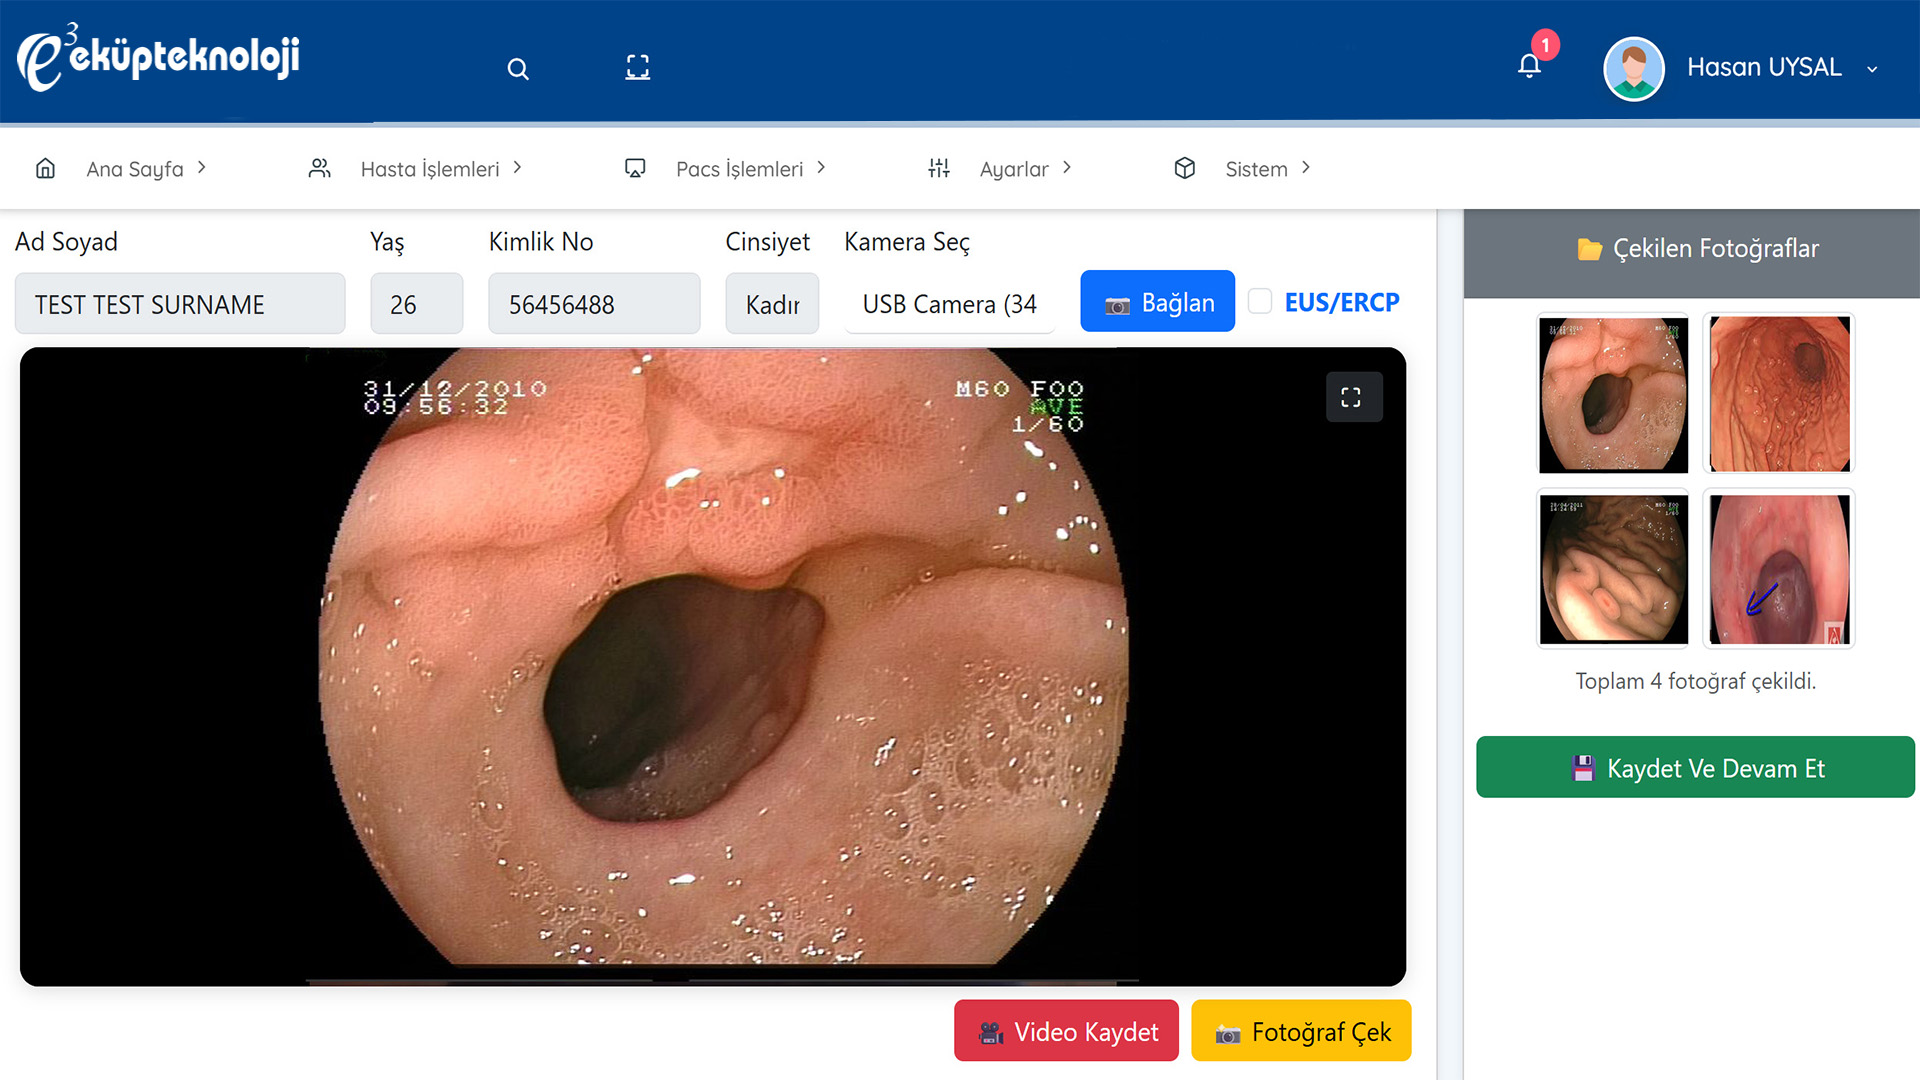The image size is (1920, 1080).
Task: Open the Cinsiyet Kadın selector
Action: pyautogui.click(x=772, y=304)
